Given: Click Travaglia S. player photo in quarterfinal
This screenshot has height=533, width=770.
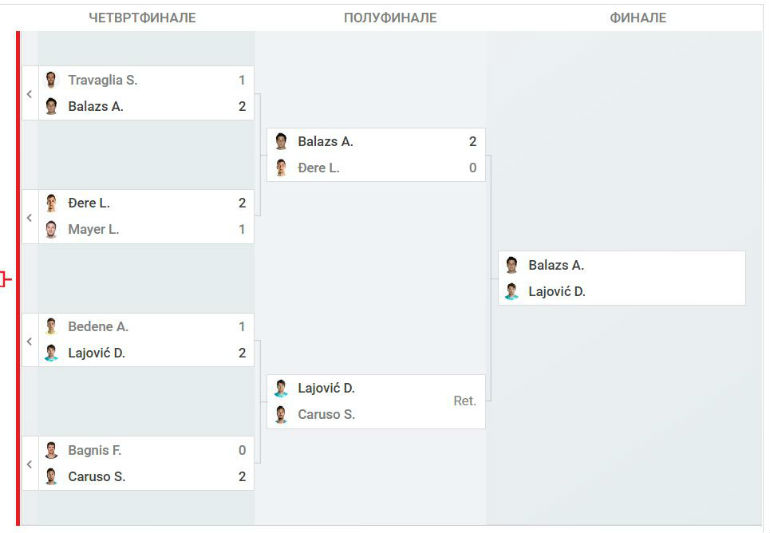Looking at the screenshot, I should tap(51, 80).
